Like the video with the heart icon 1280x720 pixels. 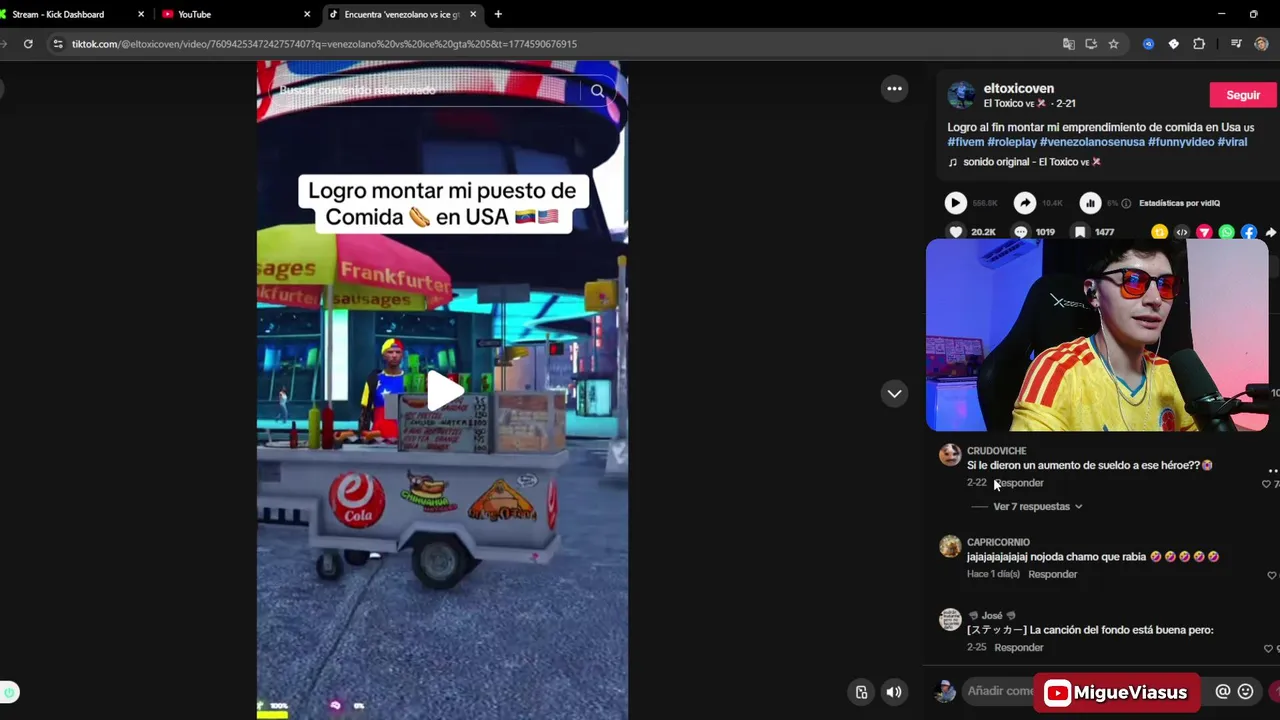pos(956,232)
